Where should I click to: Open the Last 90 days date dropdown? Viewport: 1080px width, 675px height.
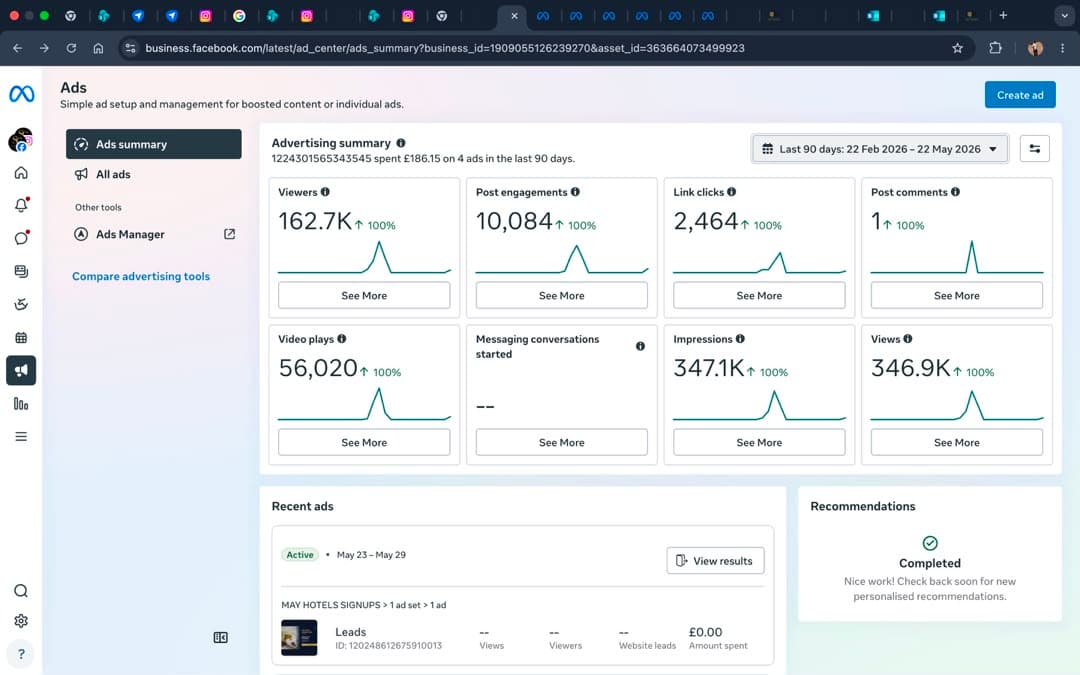pos(880,149)
